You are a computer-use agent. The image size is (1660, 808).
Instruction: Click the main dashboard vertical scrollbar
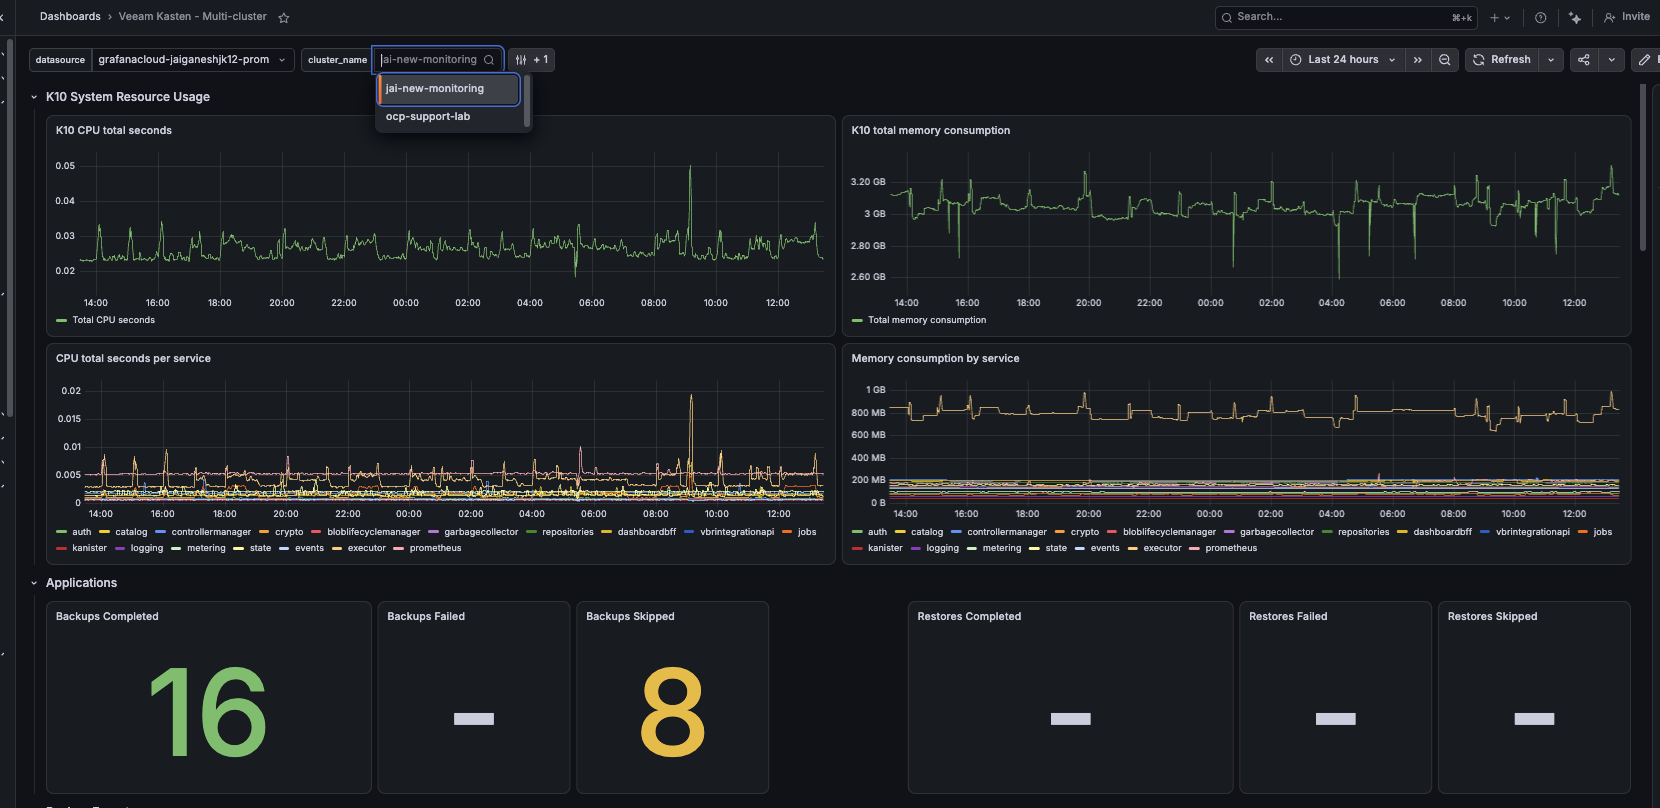[x=1643, y=168]
